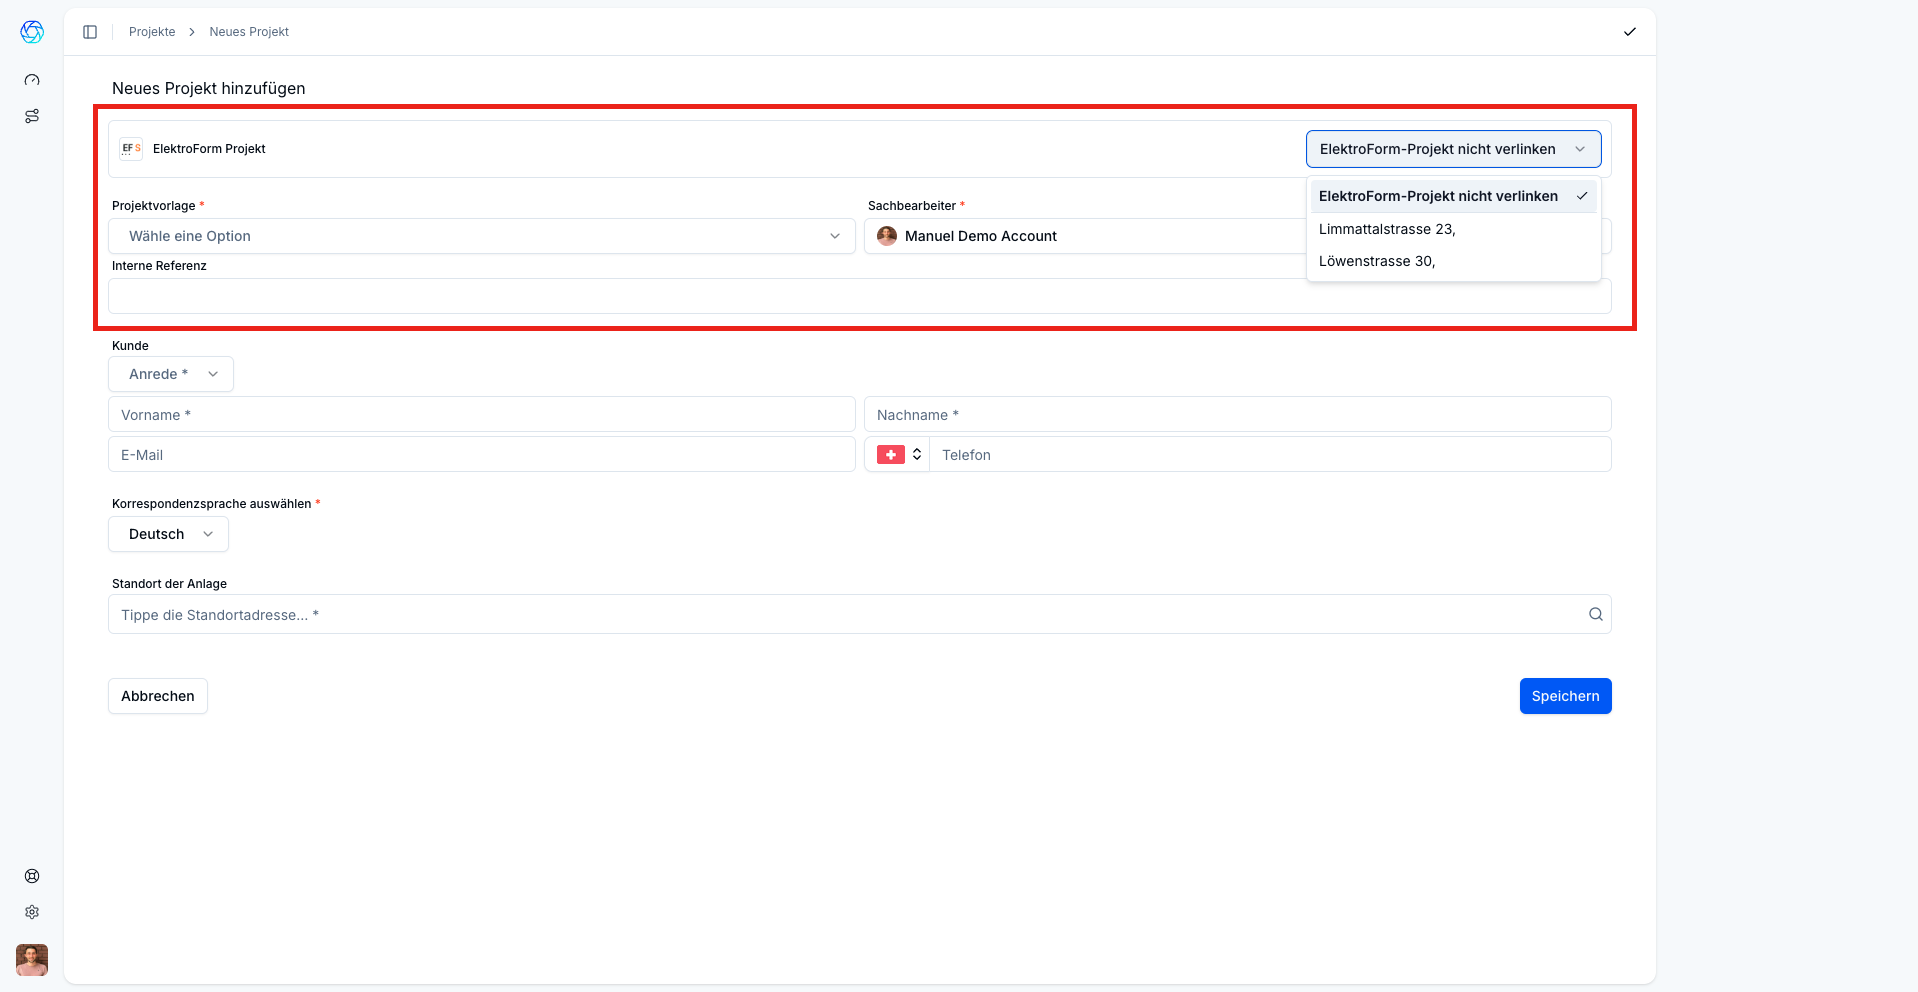Open the workflow settings sidebar icon
This screenshot has width=1918, height=992.
point(32,116)
